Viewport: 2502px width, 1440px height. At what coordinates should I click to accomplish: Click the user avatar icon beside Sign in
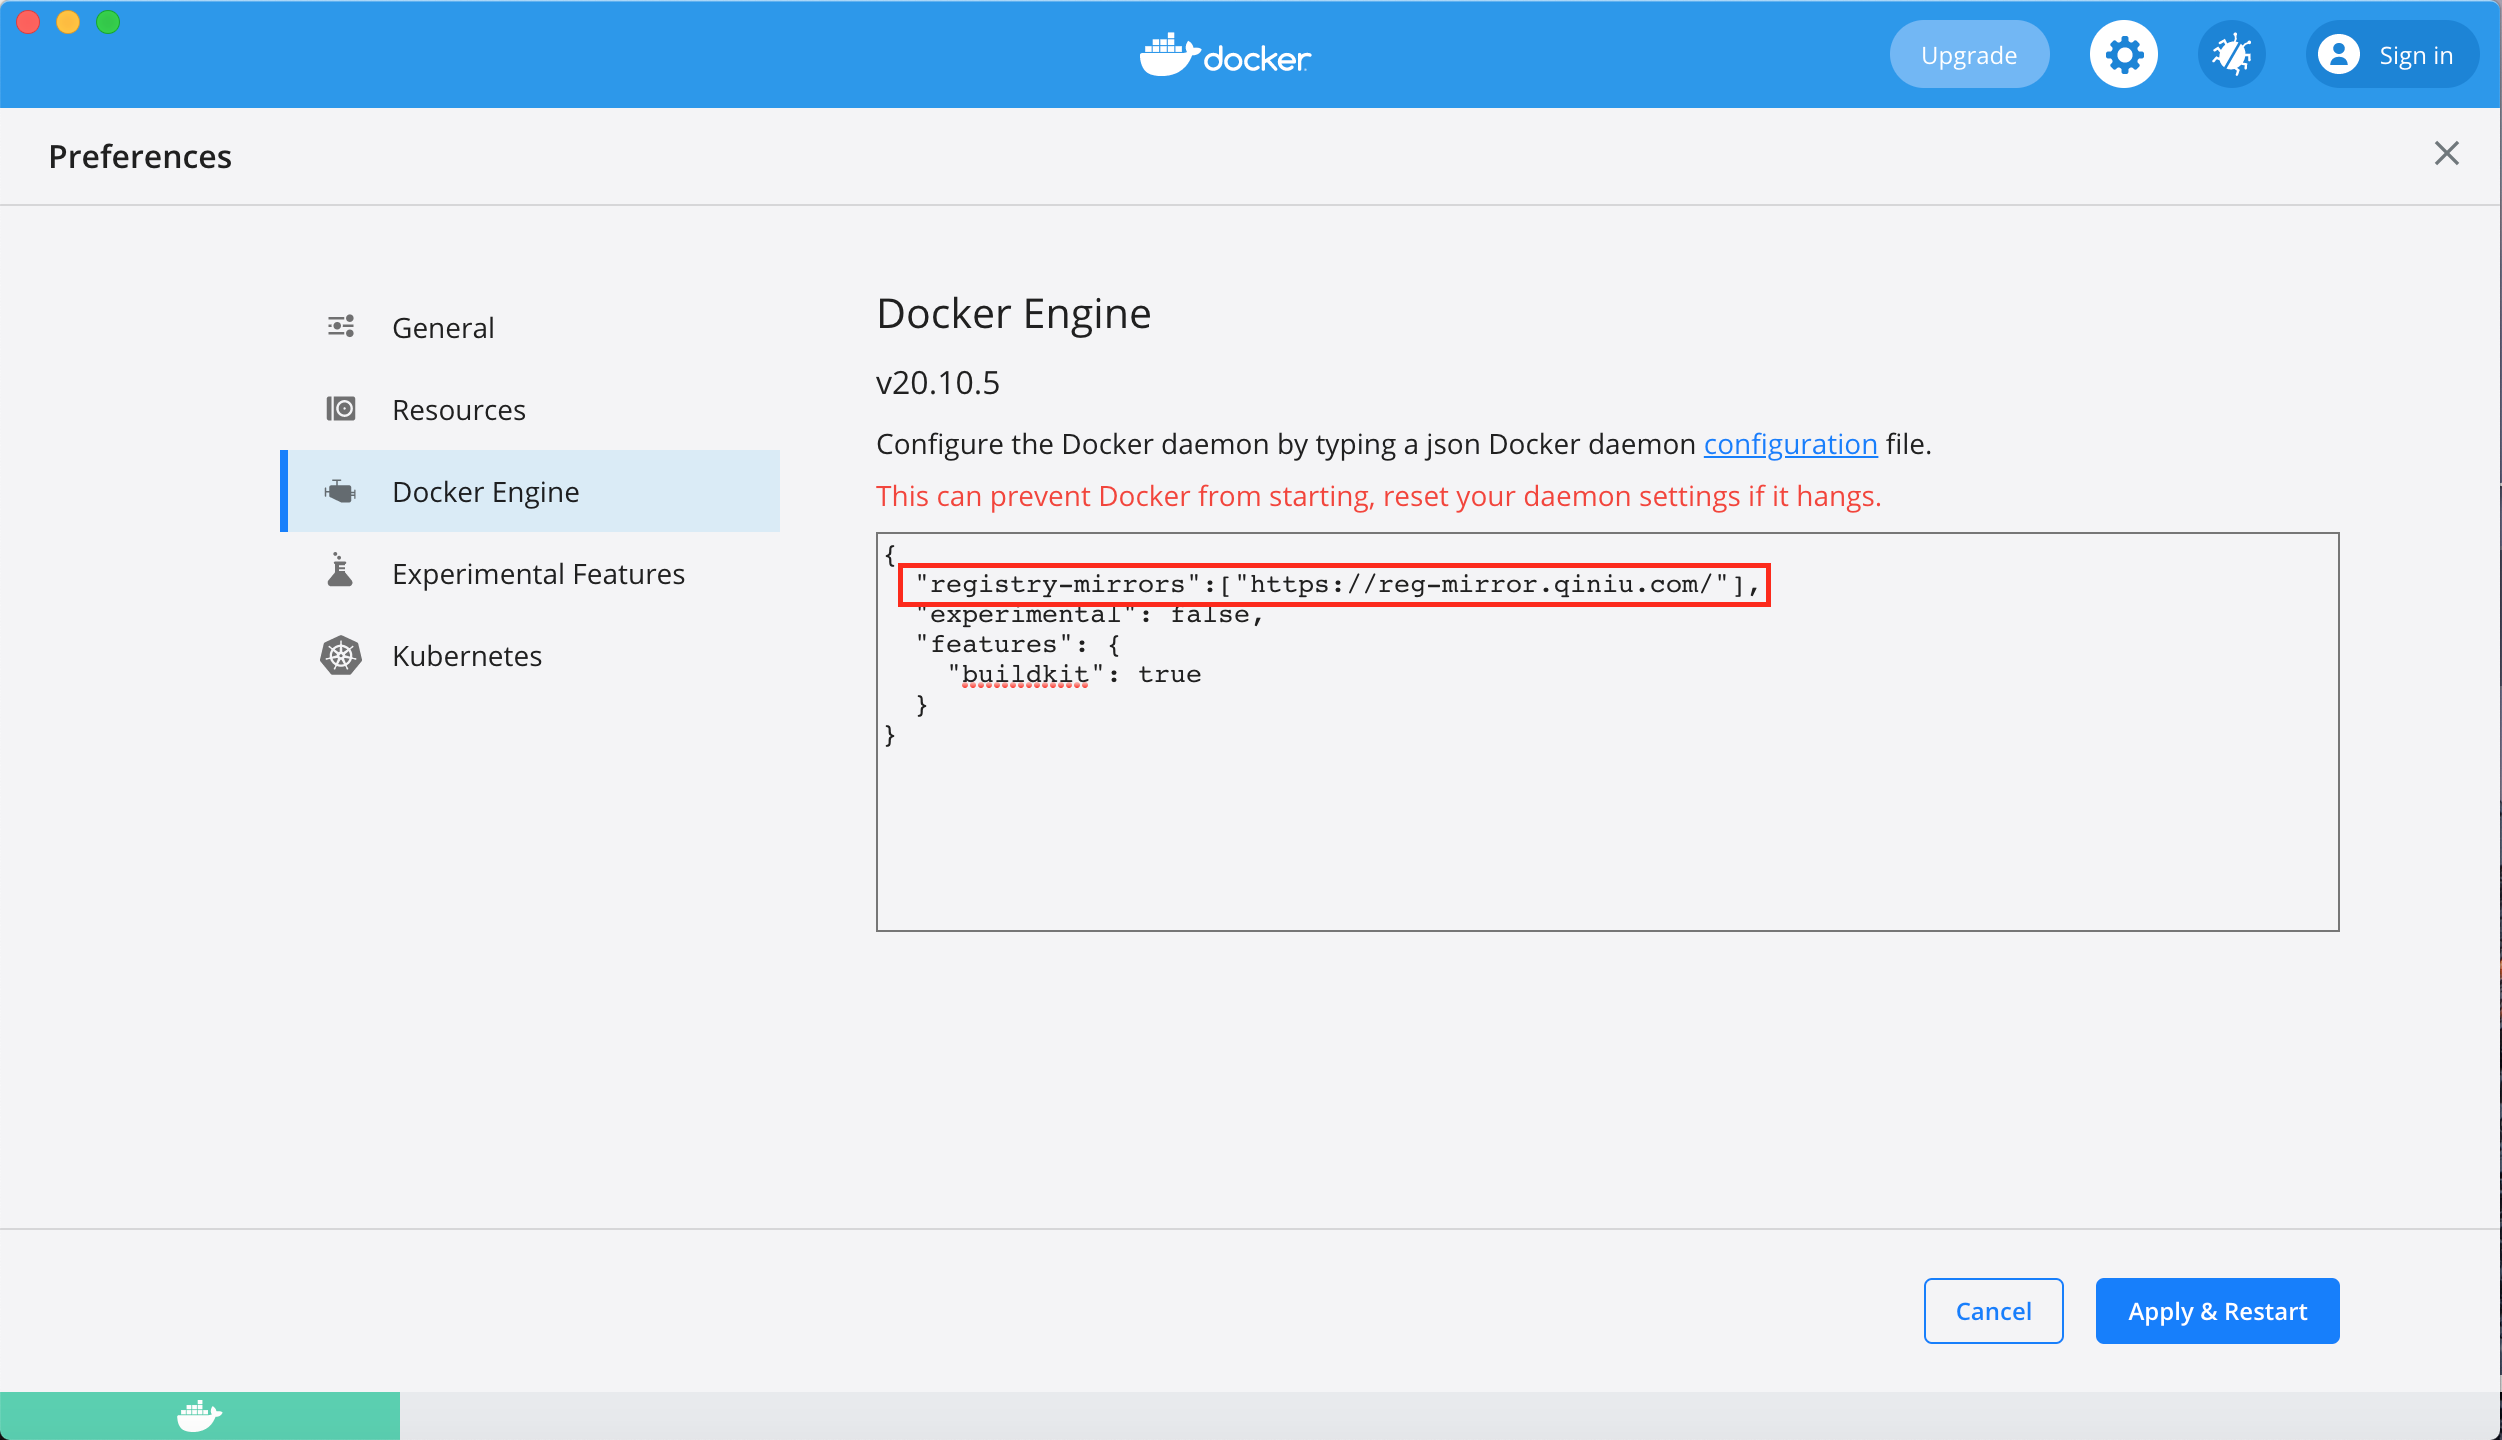tap(2338, 55)
